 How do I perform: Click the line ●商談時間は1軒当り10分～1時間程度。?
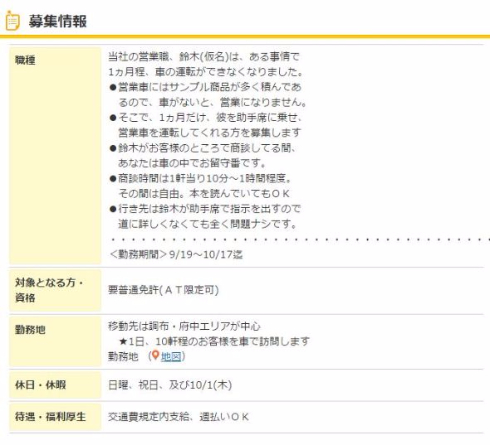(x=201, y=178)
